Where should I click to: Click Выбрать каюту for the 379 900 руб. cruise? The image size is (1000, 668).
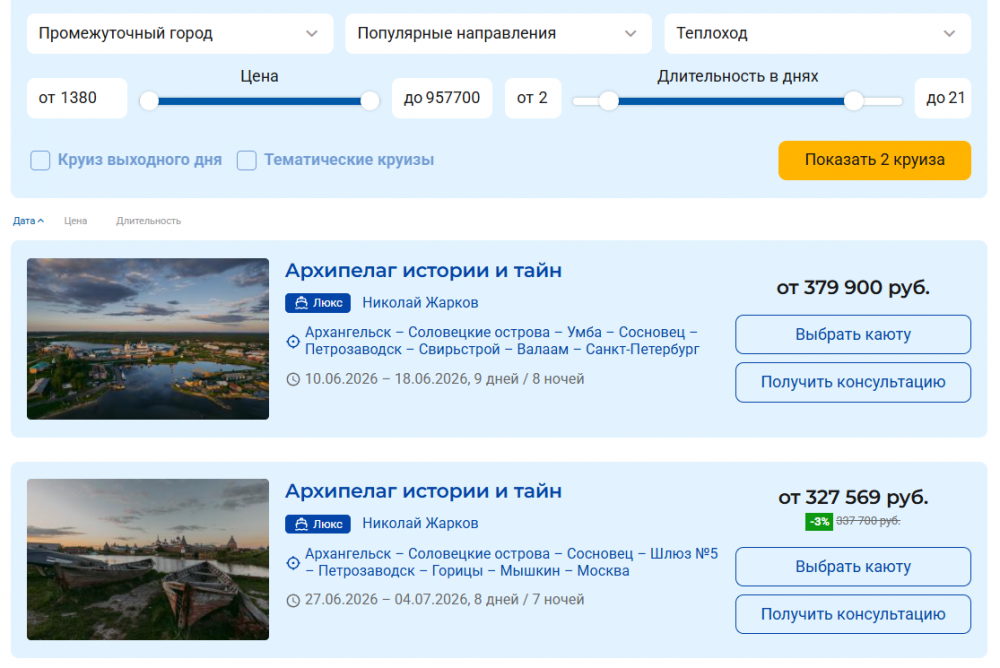(853, 335)
